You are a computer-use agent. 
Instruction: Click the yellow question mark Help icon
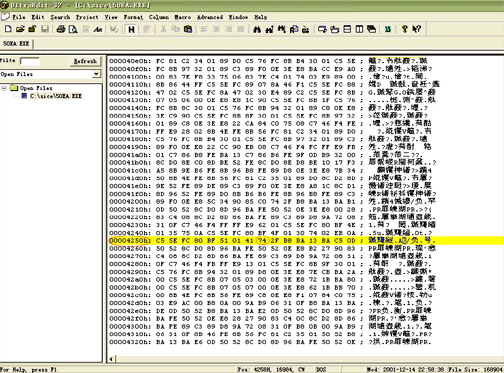point(405,29)
